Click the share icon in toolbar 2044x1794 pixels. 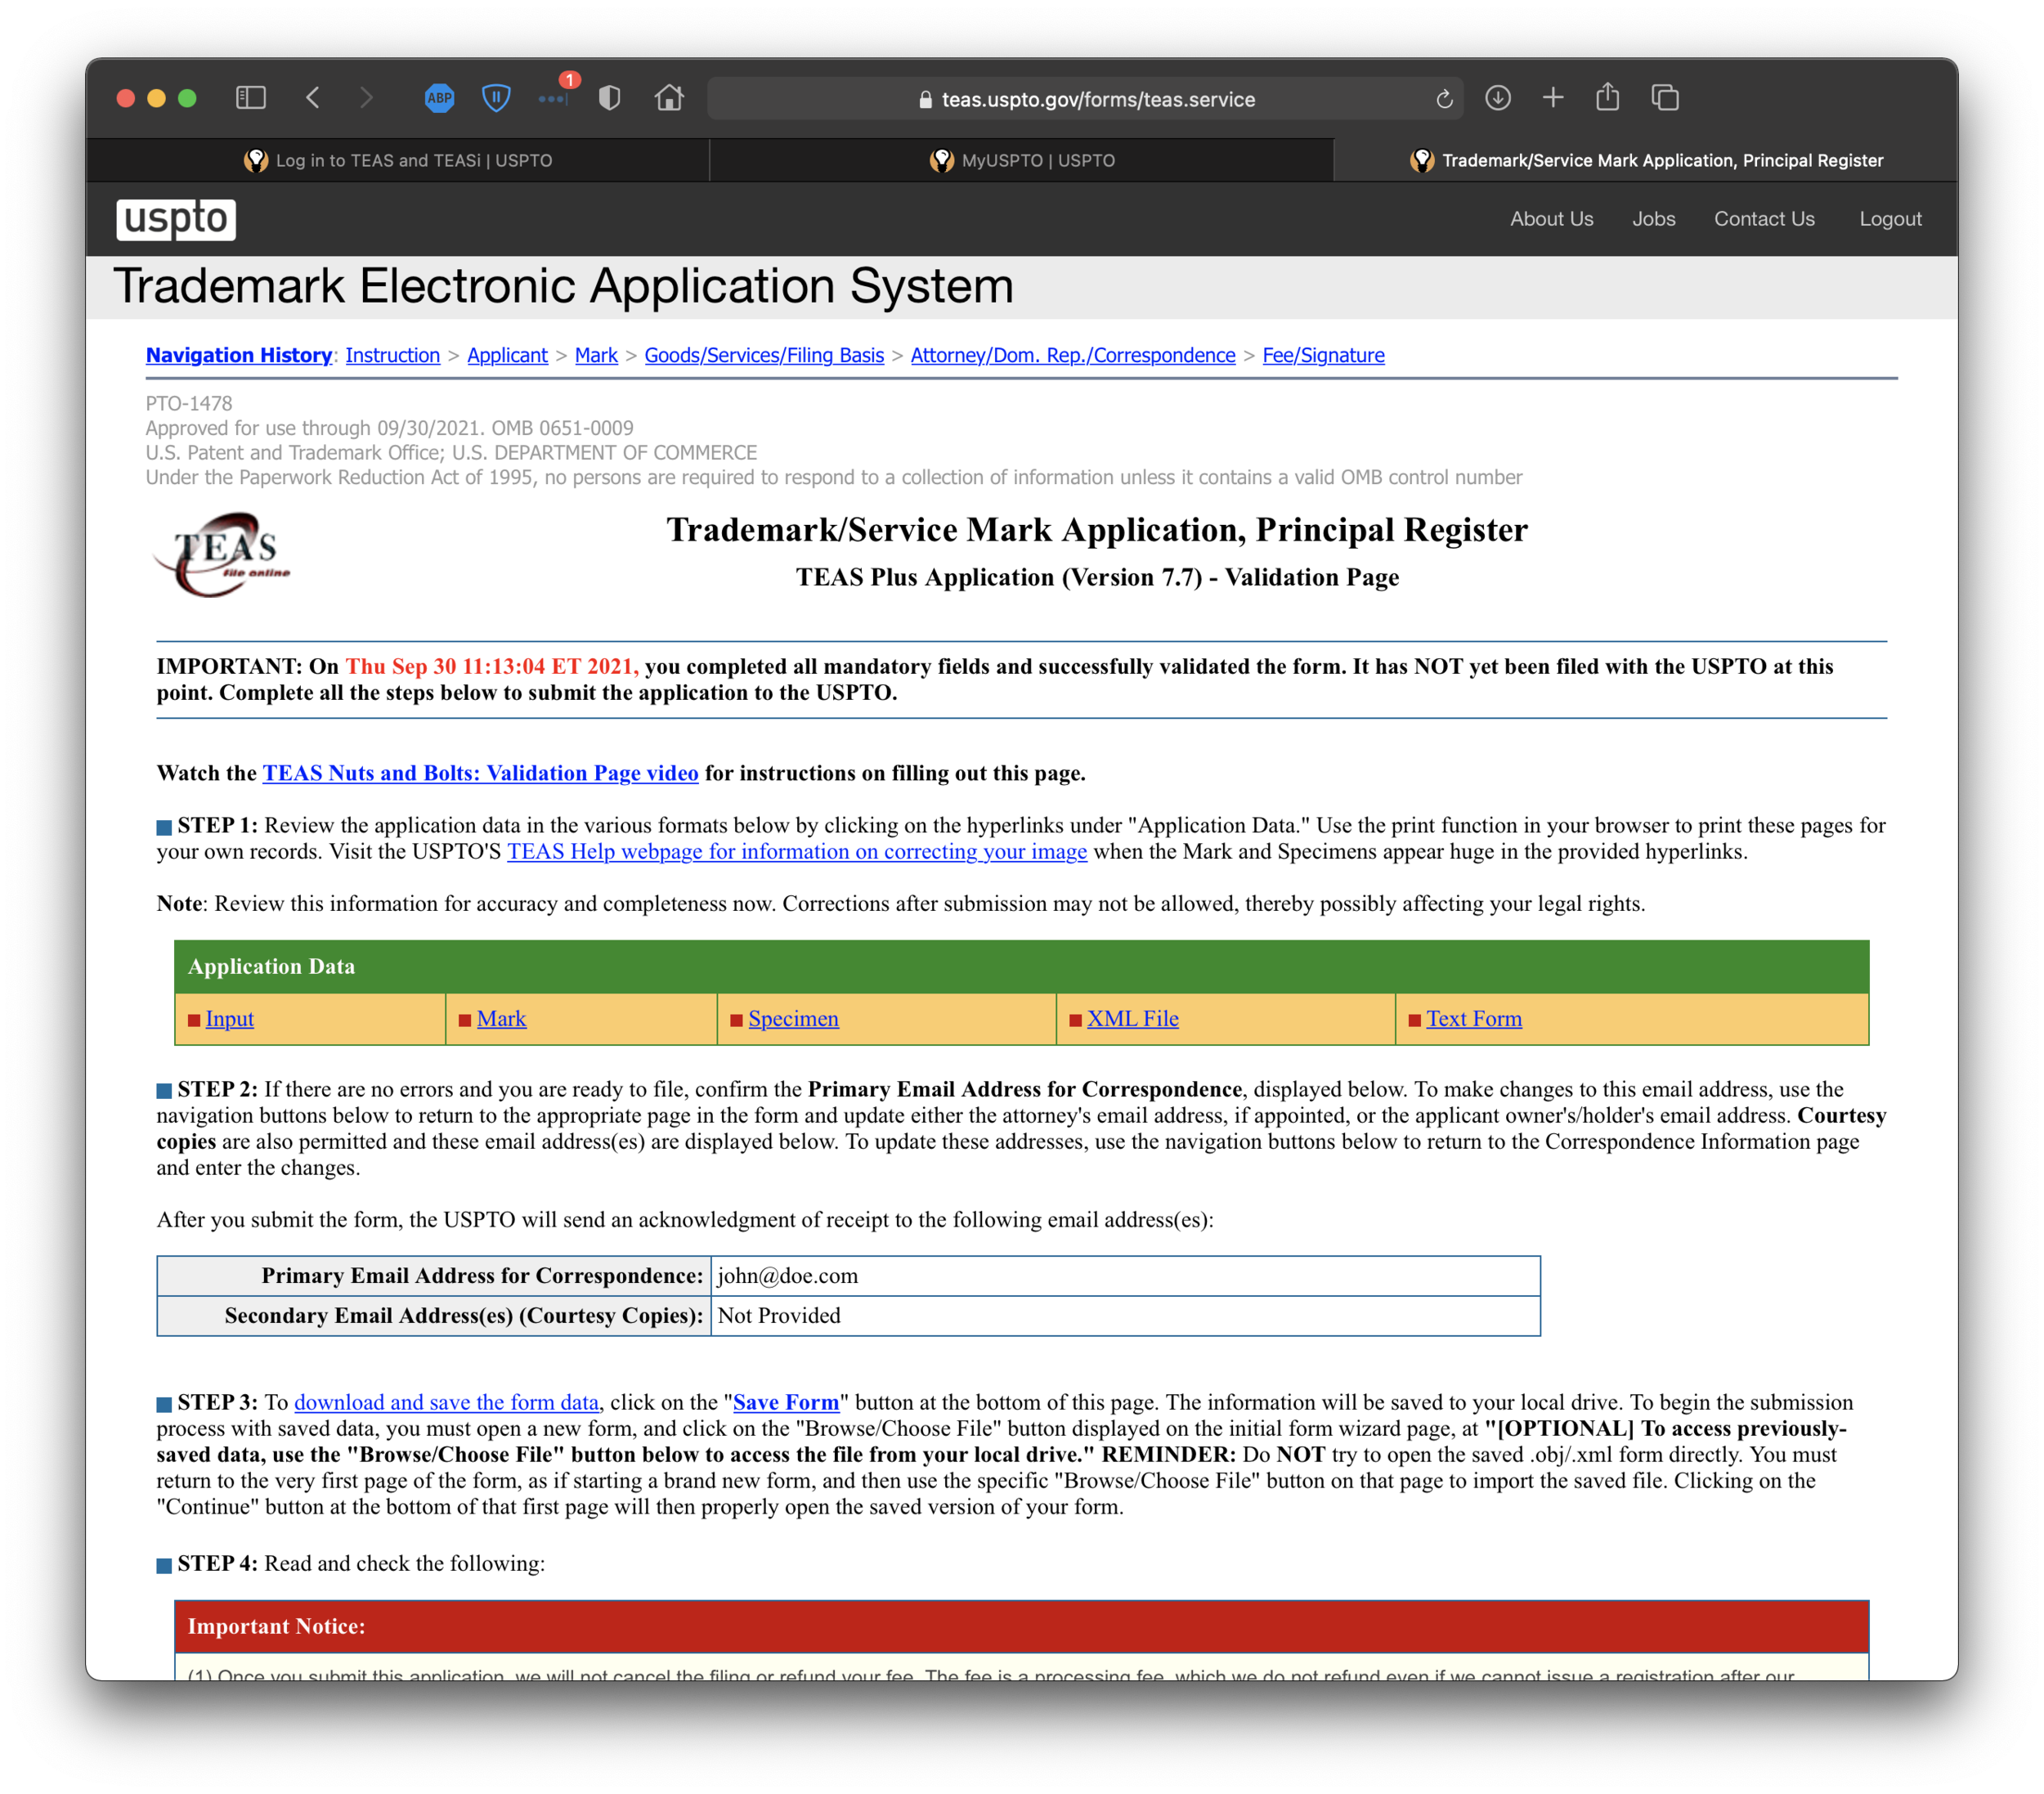pyautogui.click(x=1608, y=97)
